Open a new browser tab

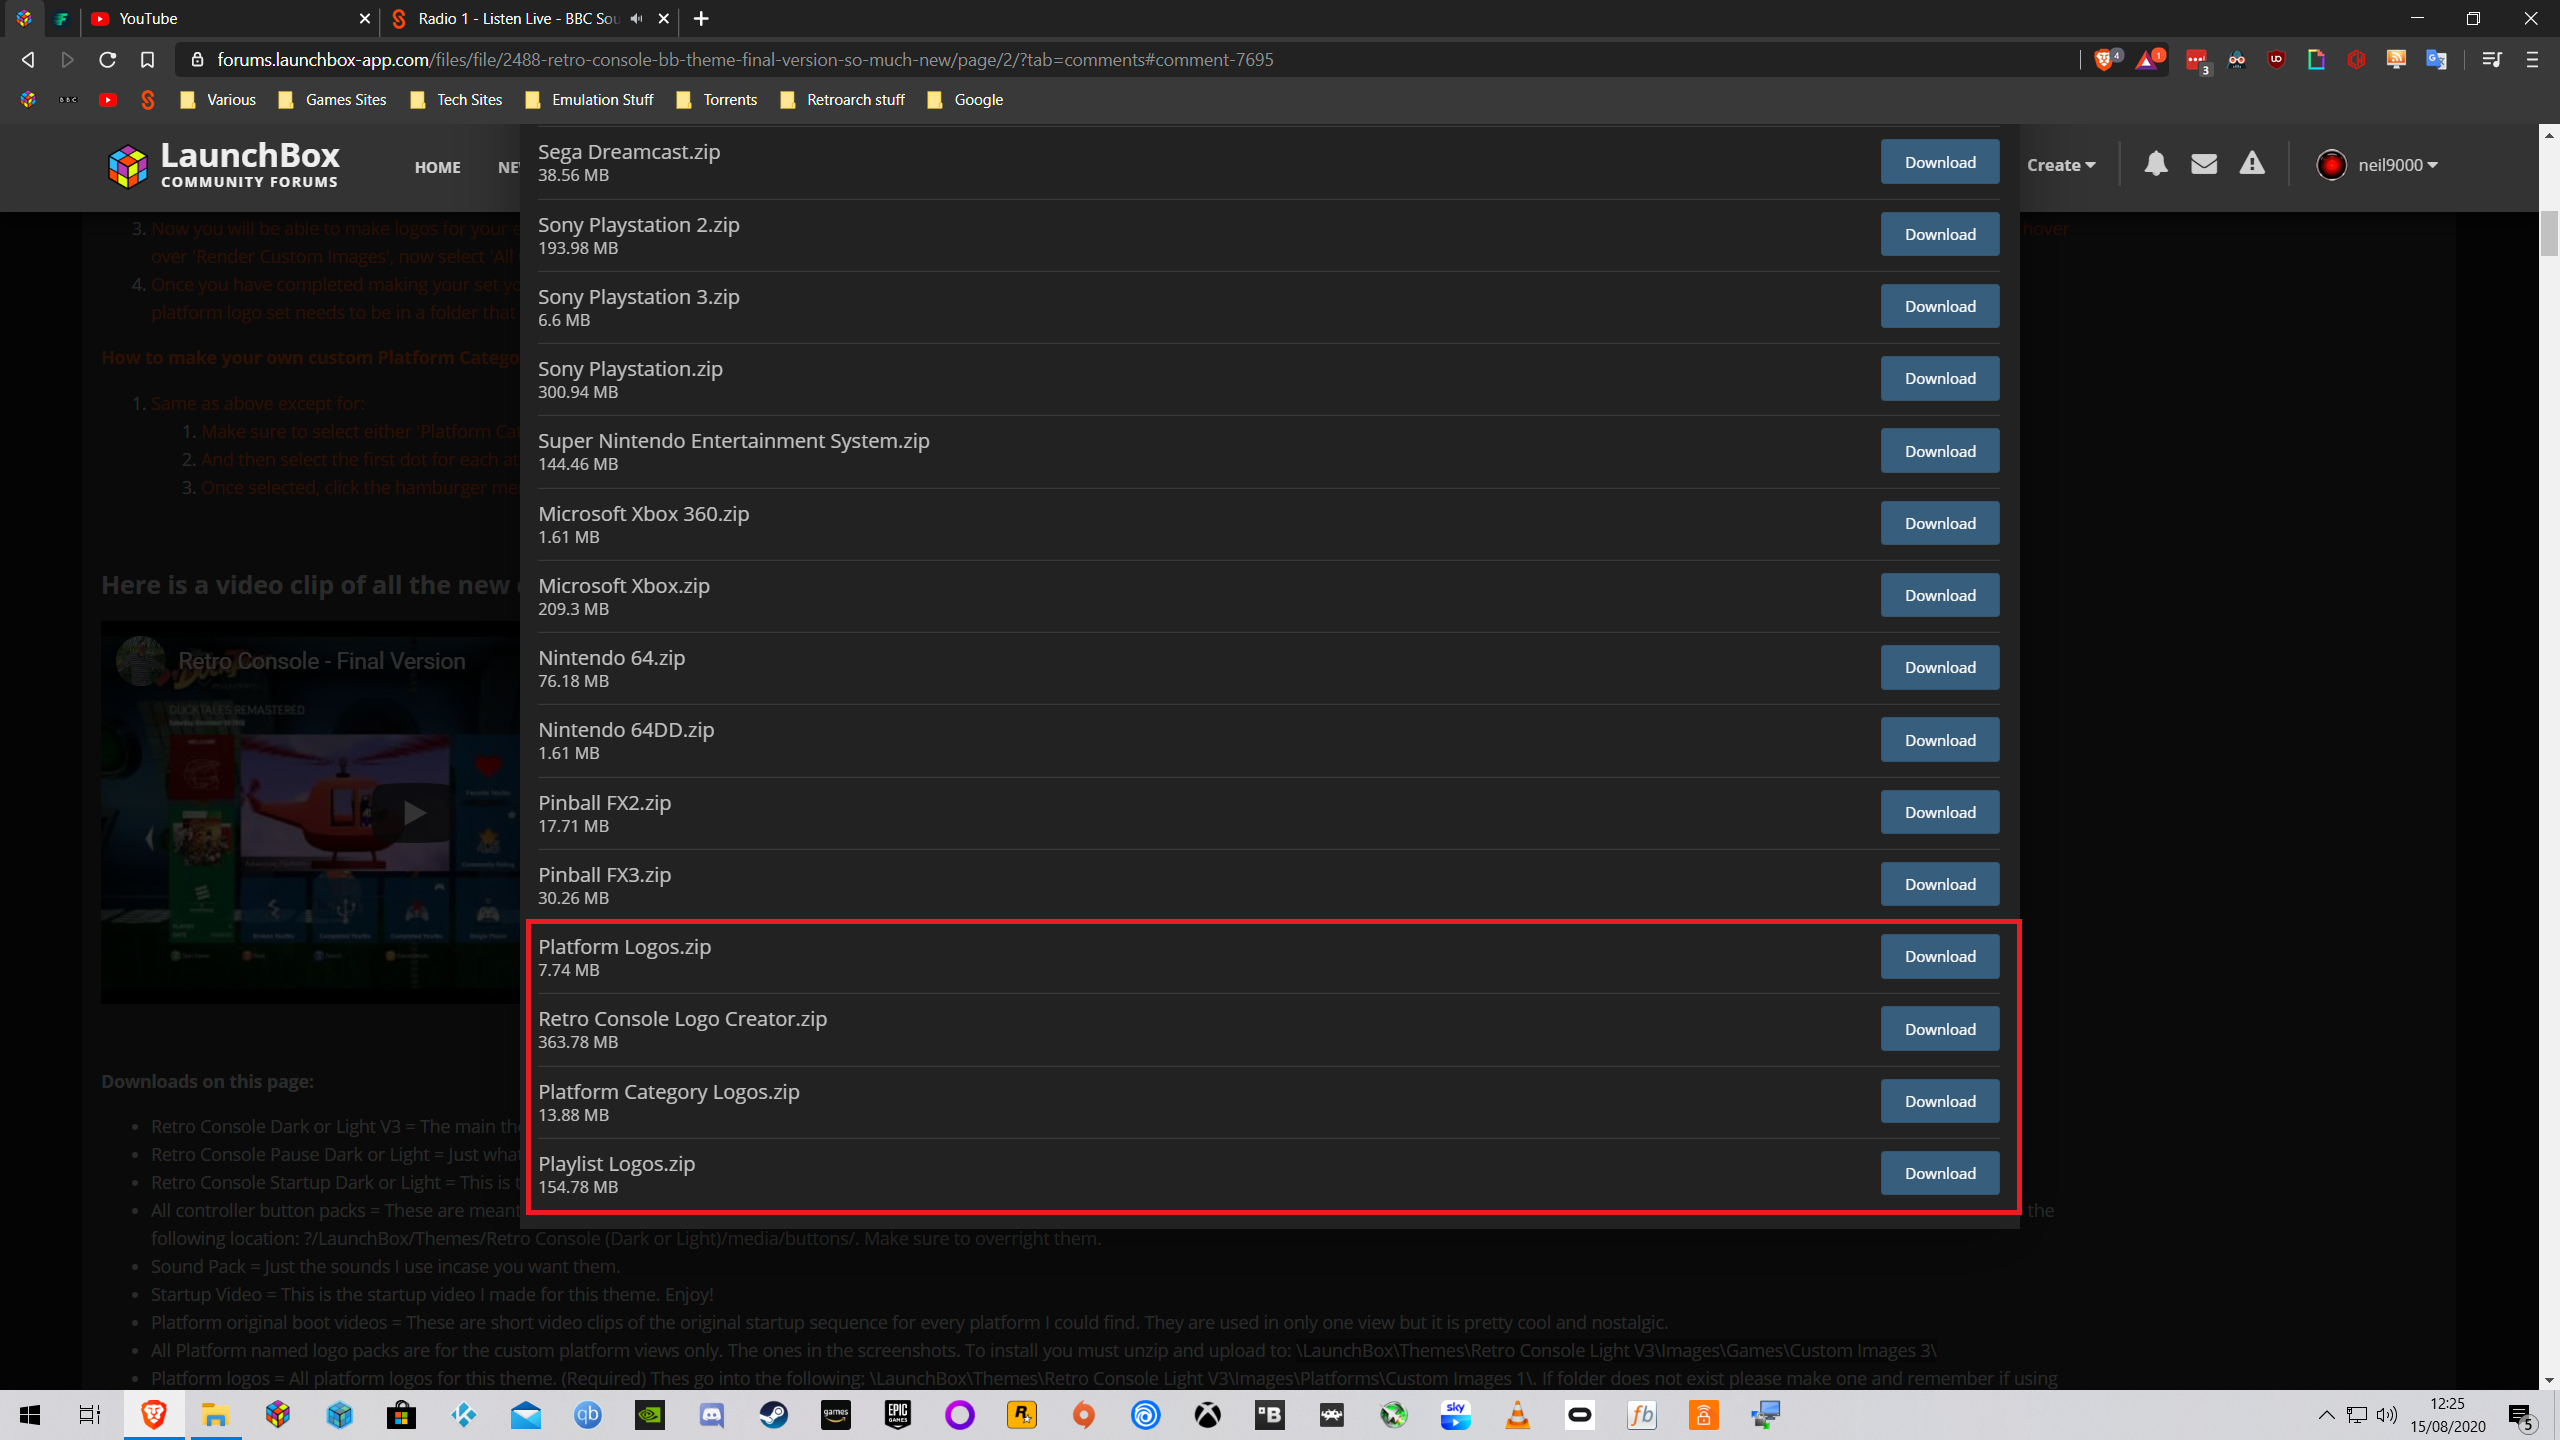tap(701, 19)
